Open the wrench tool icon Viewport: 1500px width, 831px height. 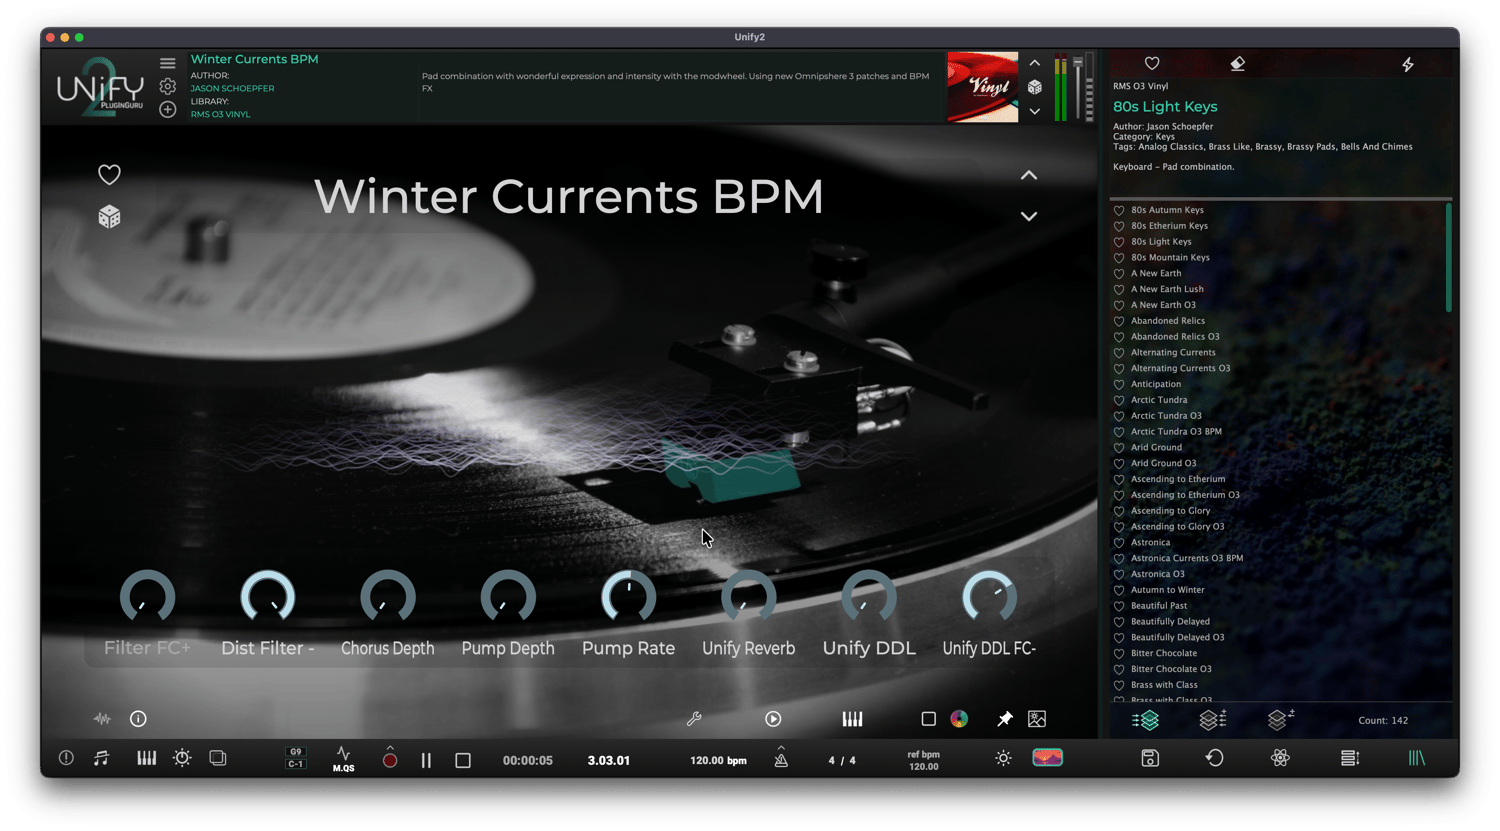[694, 719]
